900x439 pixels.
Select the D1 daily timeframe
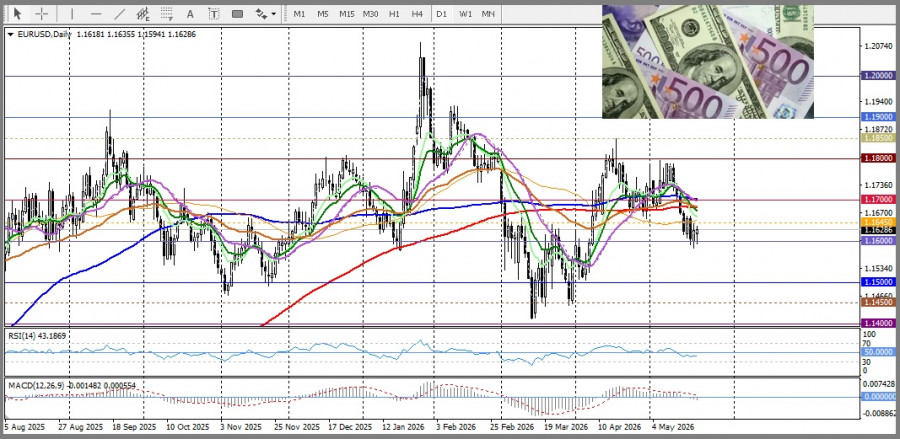441,13
